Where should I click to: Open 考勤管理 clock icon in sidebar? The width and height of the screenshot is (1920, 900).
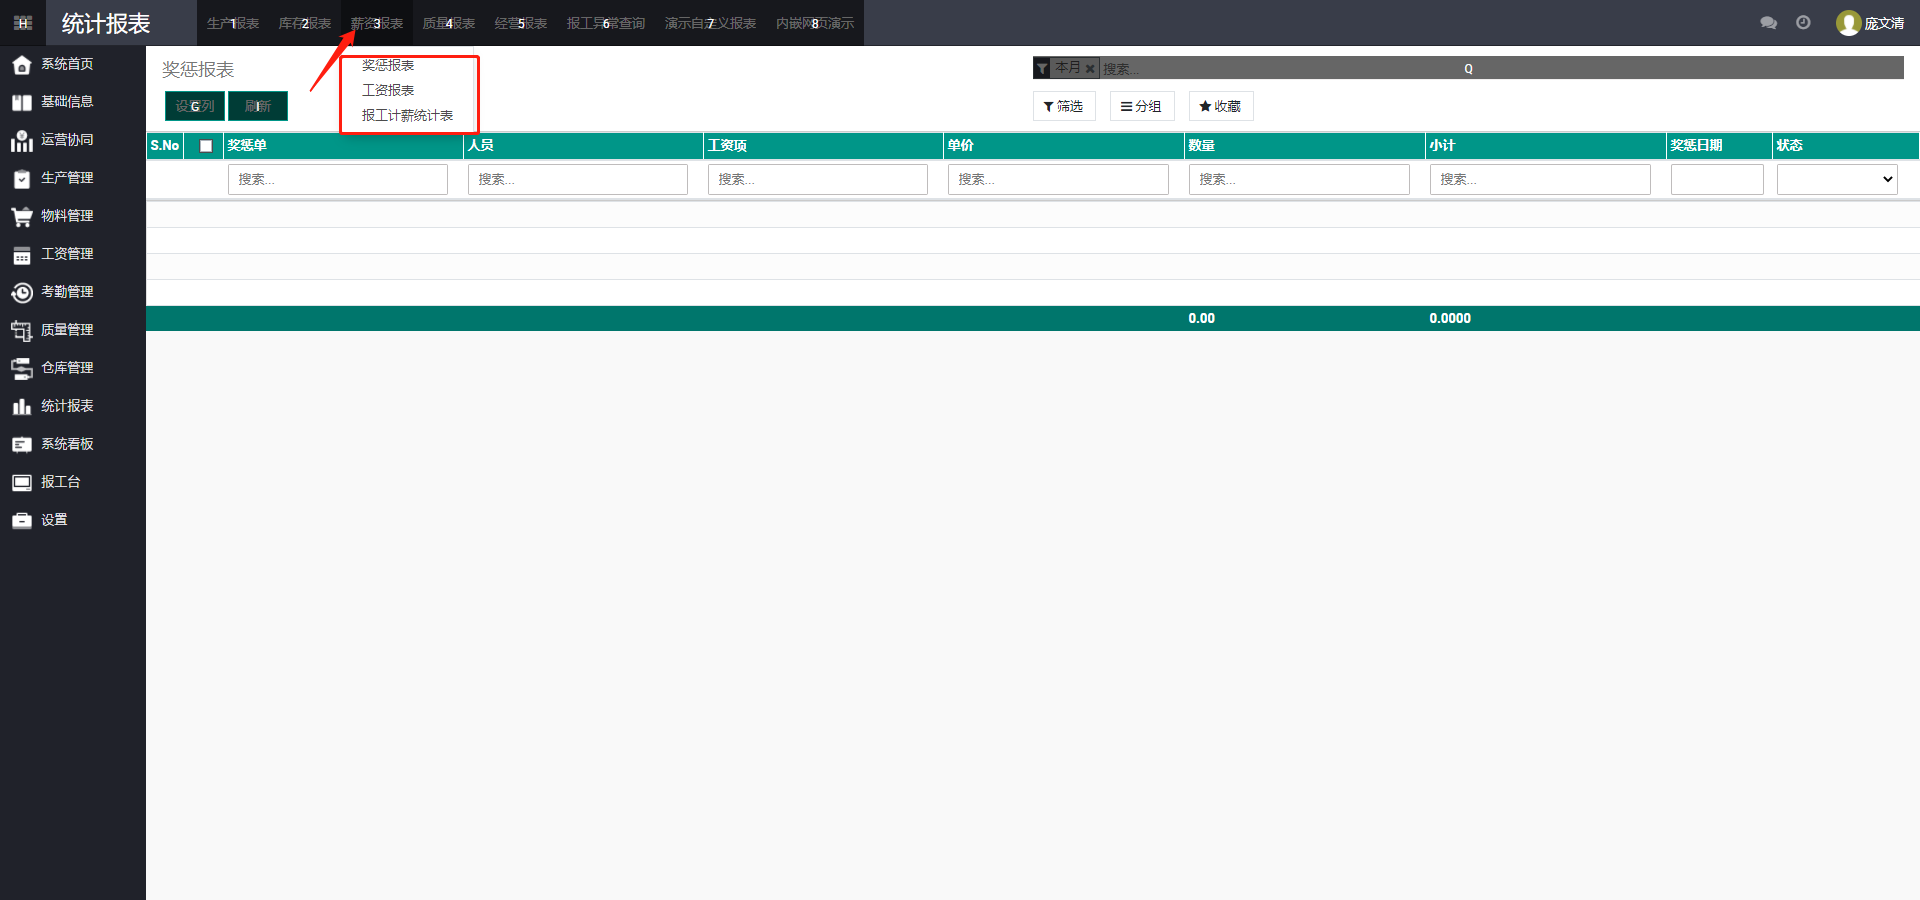coord(21,293)
